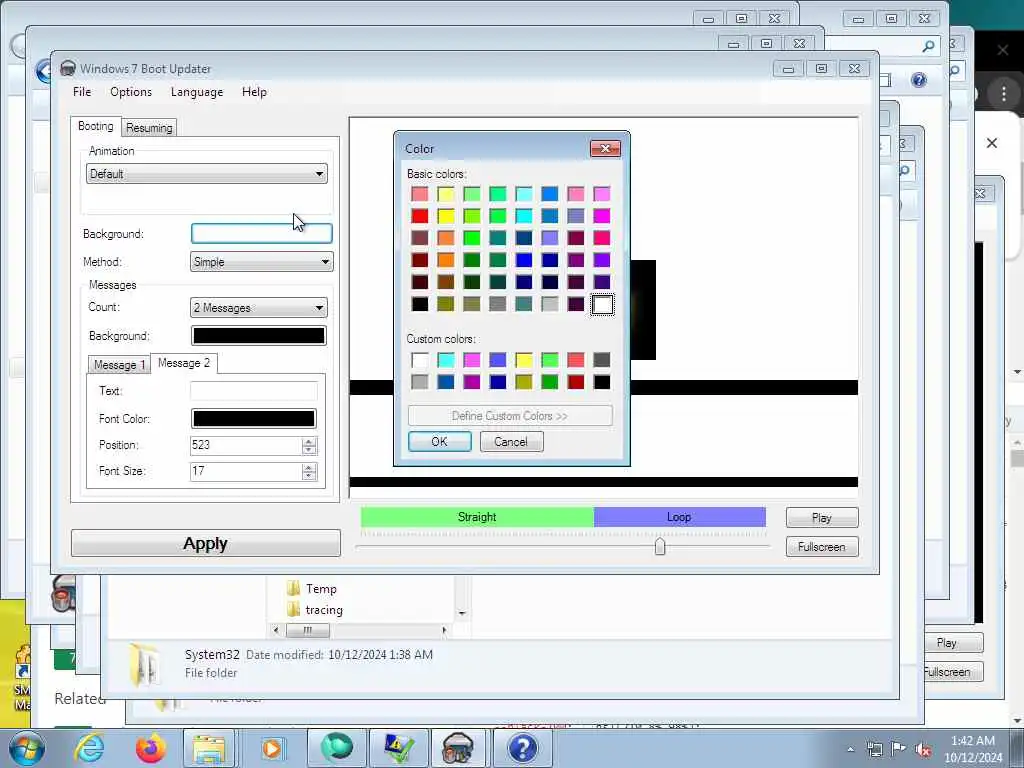Click the search magnifier in background window
This screenshot has height=768, width=1024.
point(928,46)
